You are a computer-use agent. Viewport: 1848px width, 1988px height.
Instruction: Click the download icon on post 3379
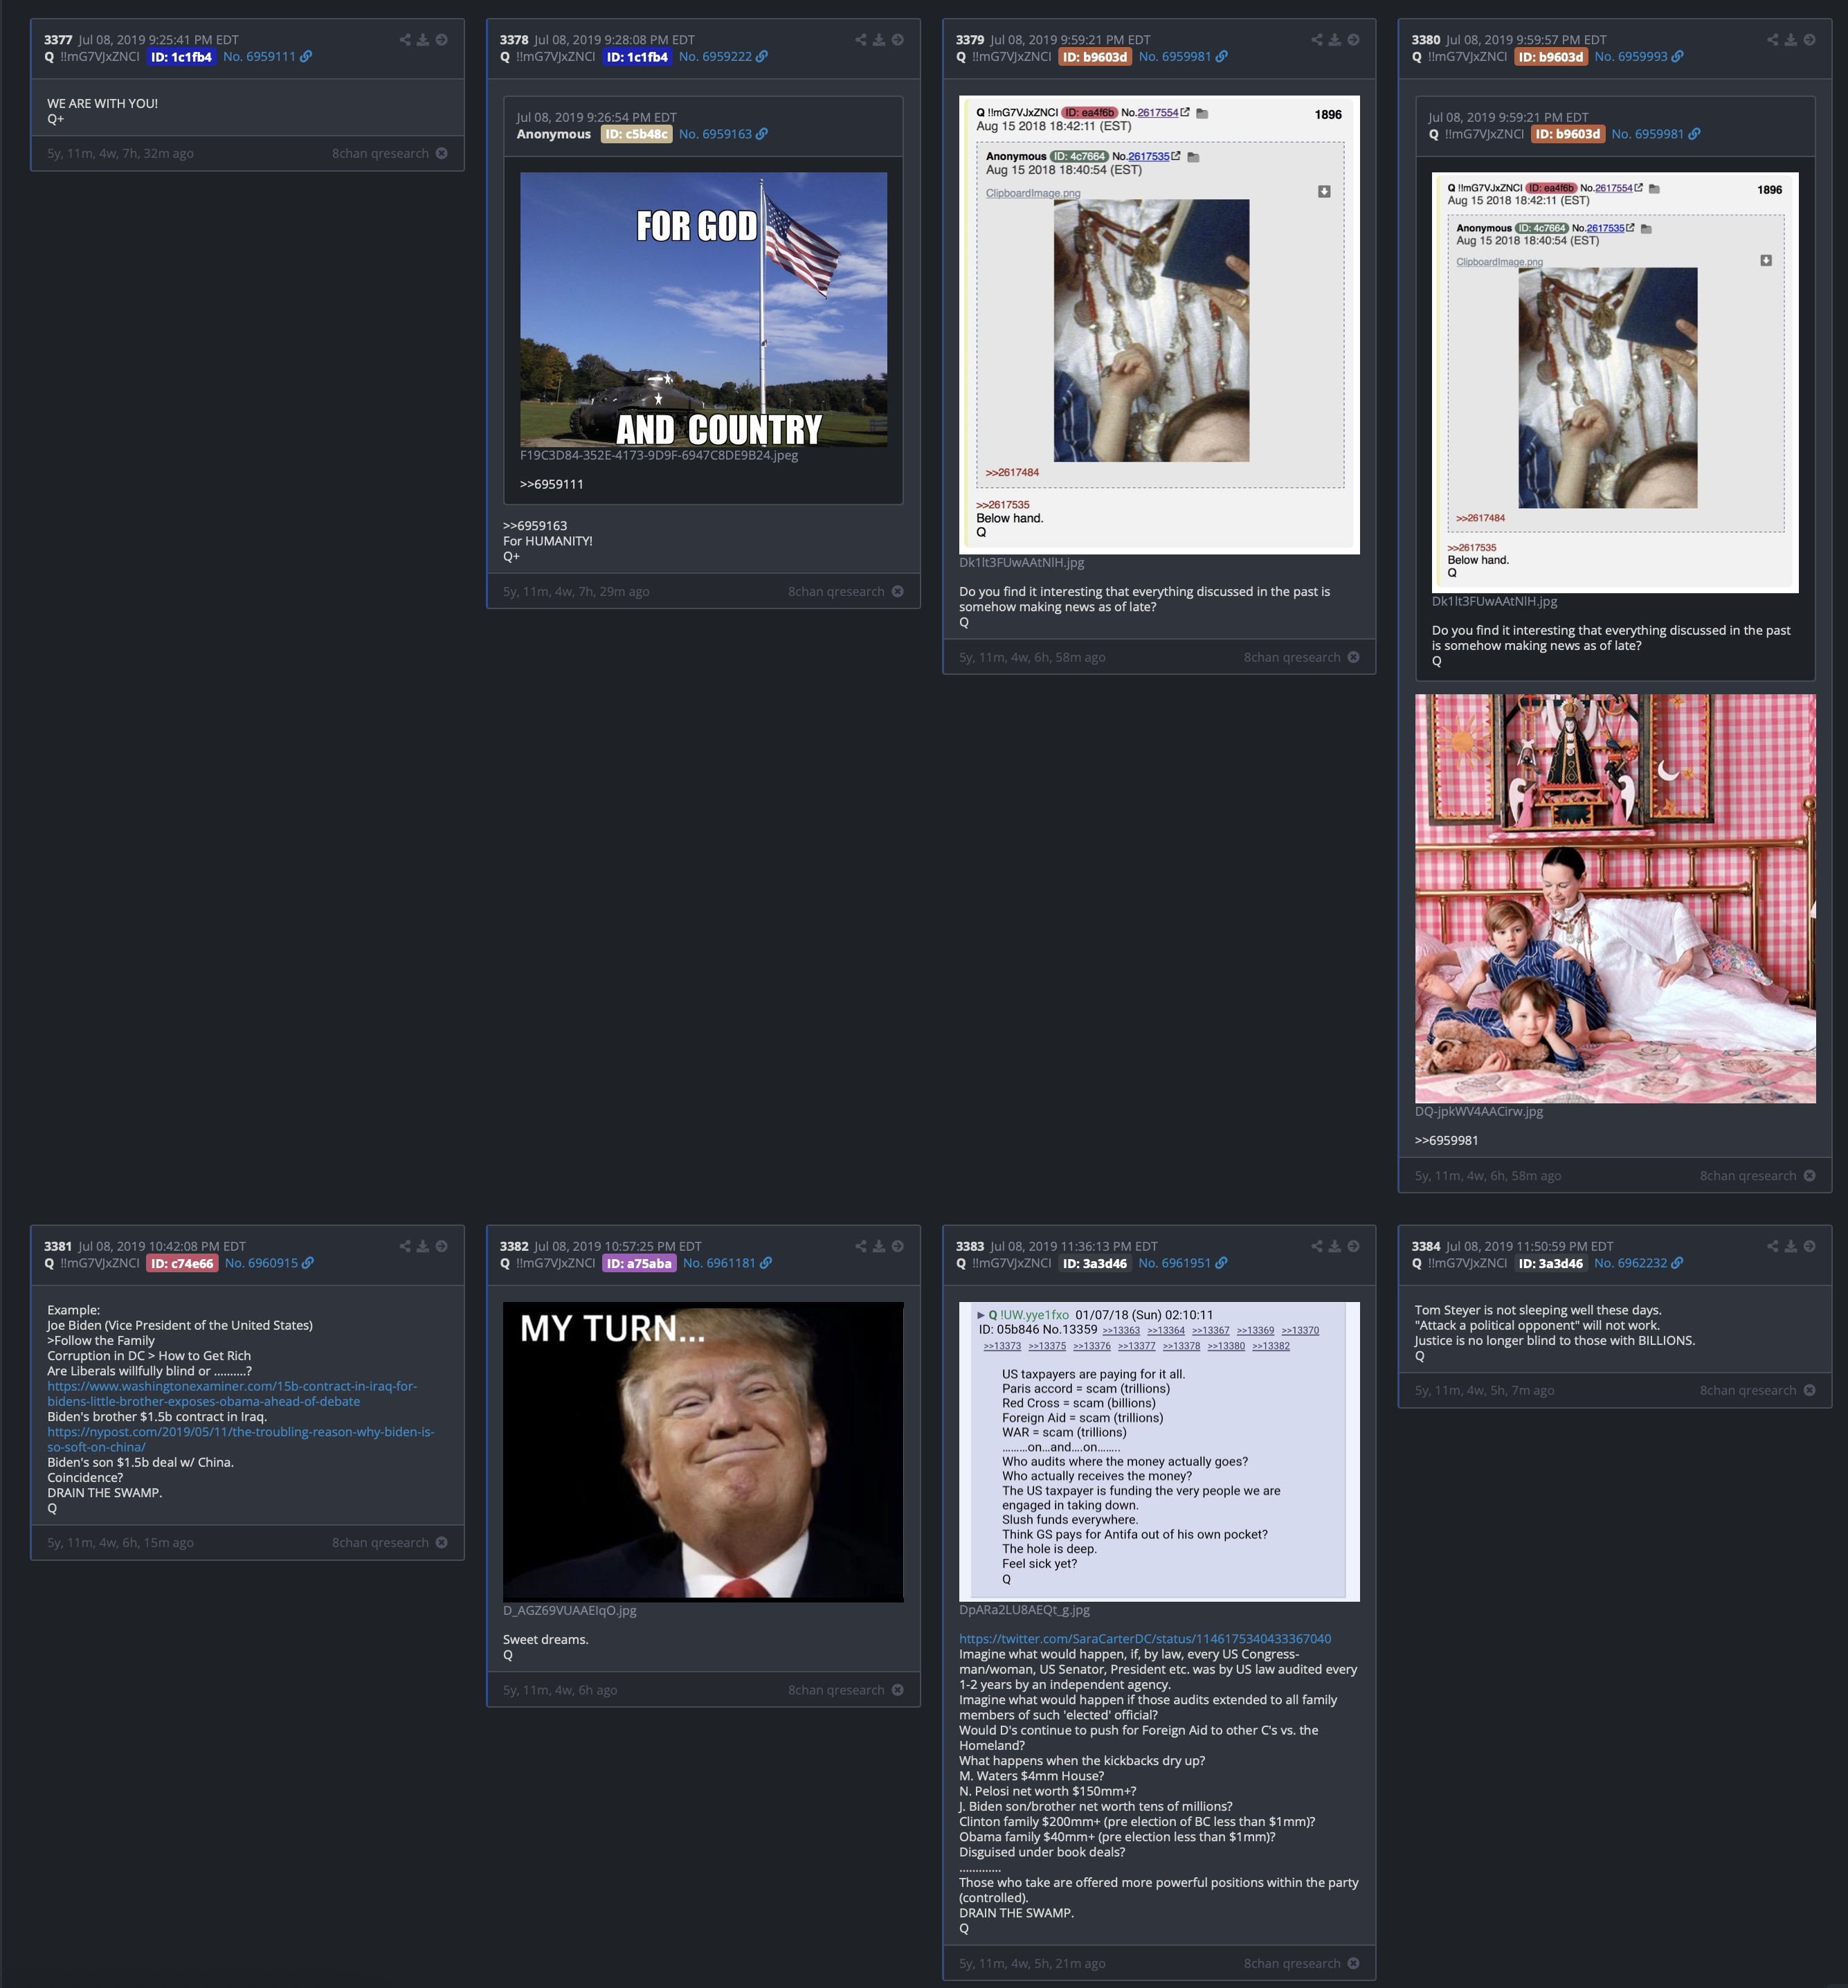click(1335, 40)
